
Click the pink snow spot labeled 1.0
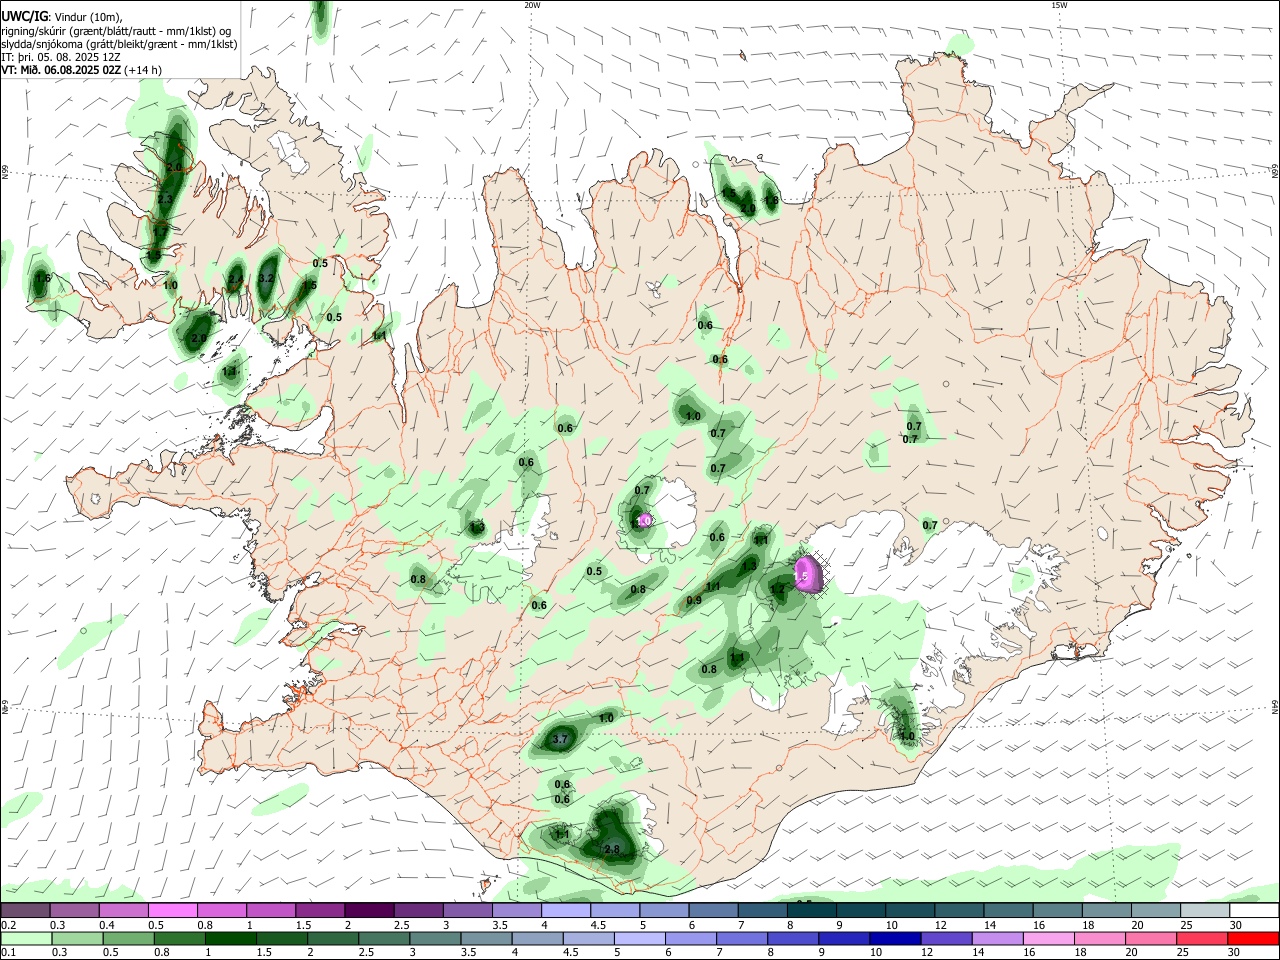click(645, 520)
